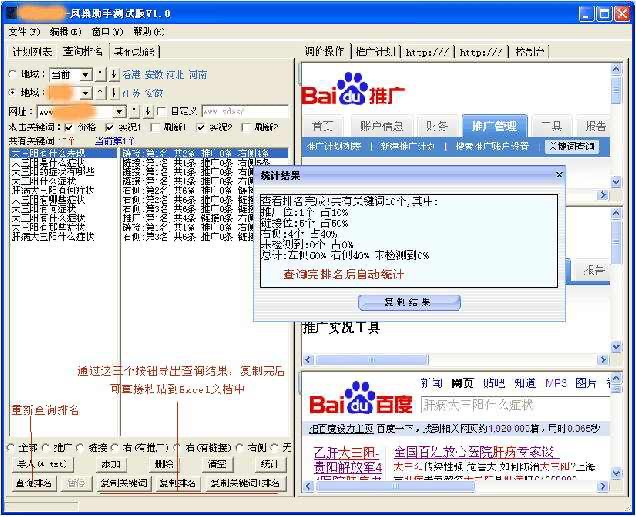The image size is (636, 517).
Task: Open the second 地域 dropdown
Action: (85, 93)
